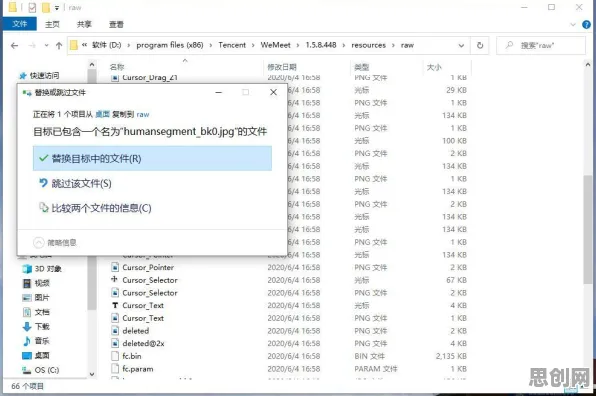Open the Share ribbon tab
The image size is (596, 396).
(x=84, y=24)
